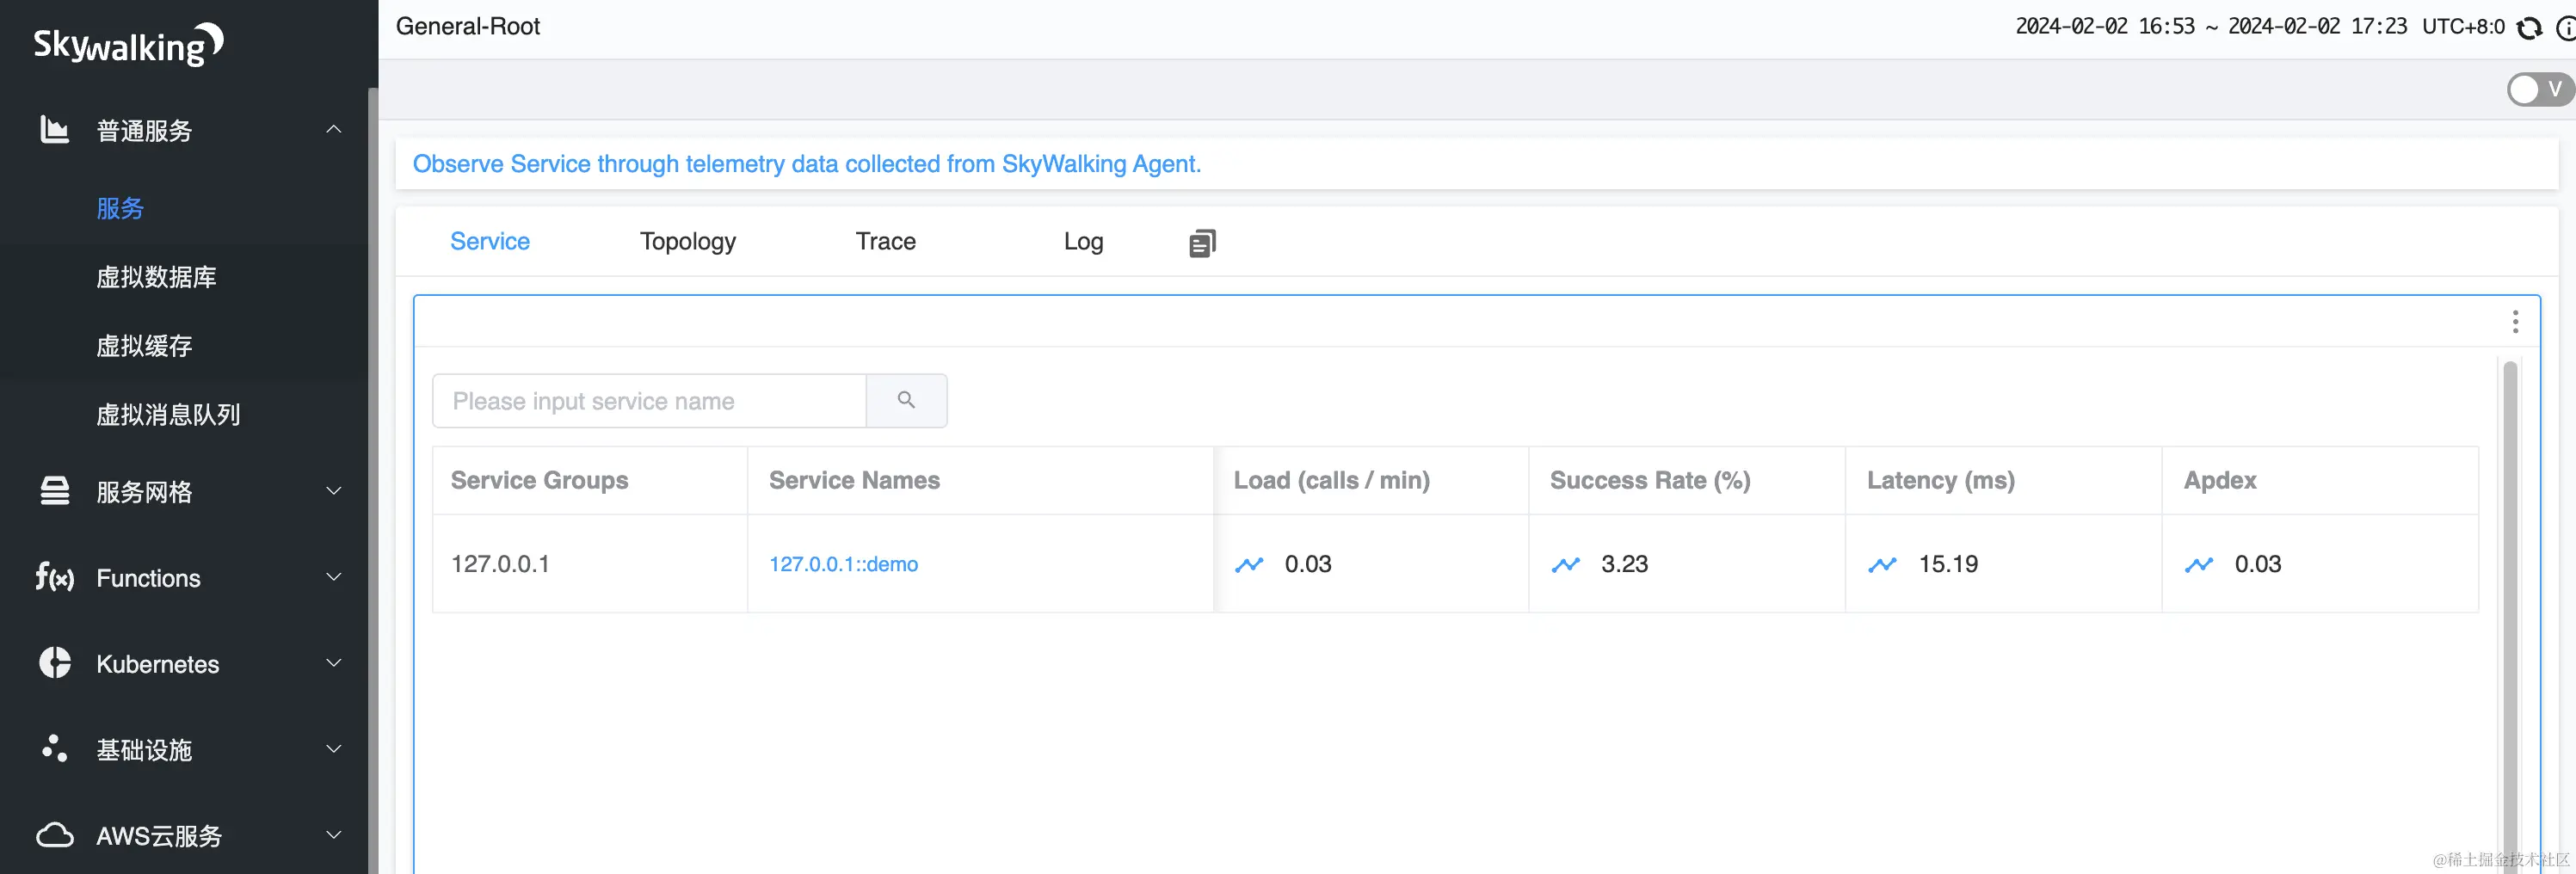Click the refresh time range icon

2529,28
